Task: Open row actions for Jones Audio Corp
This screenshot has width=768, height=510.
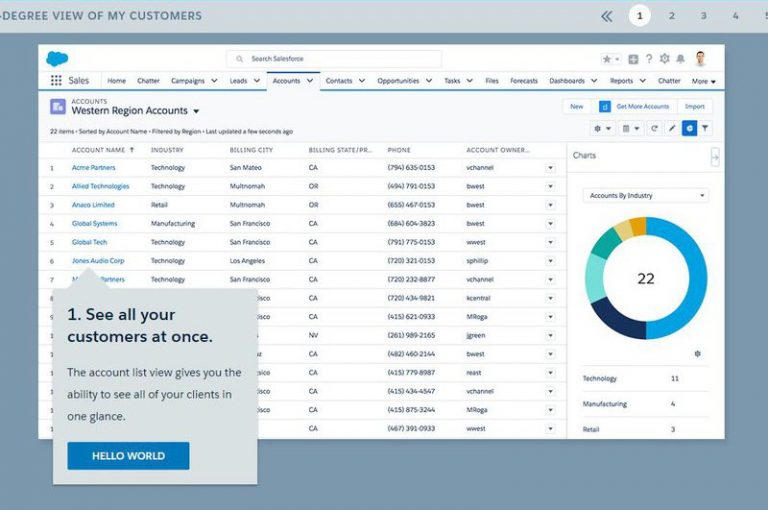Action: pyautogui.click(x=551, y=261)
